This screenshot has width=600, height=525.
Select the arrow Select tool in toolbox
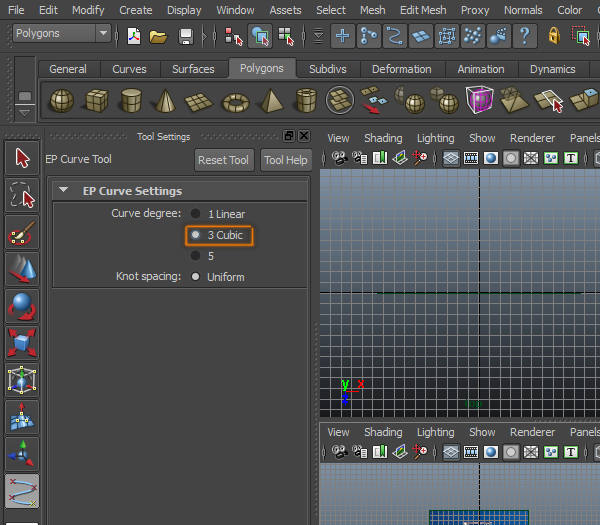coord(22,158)
